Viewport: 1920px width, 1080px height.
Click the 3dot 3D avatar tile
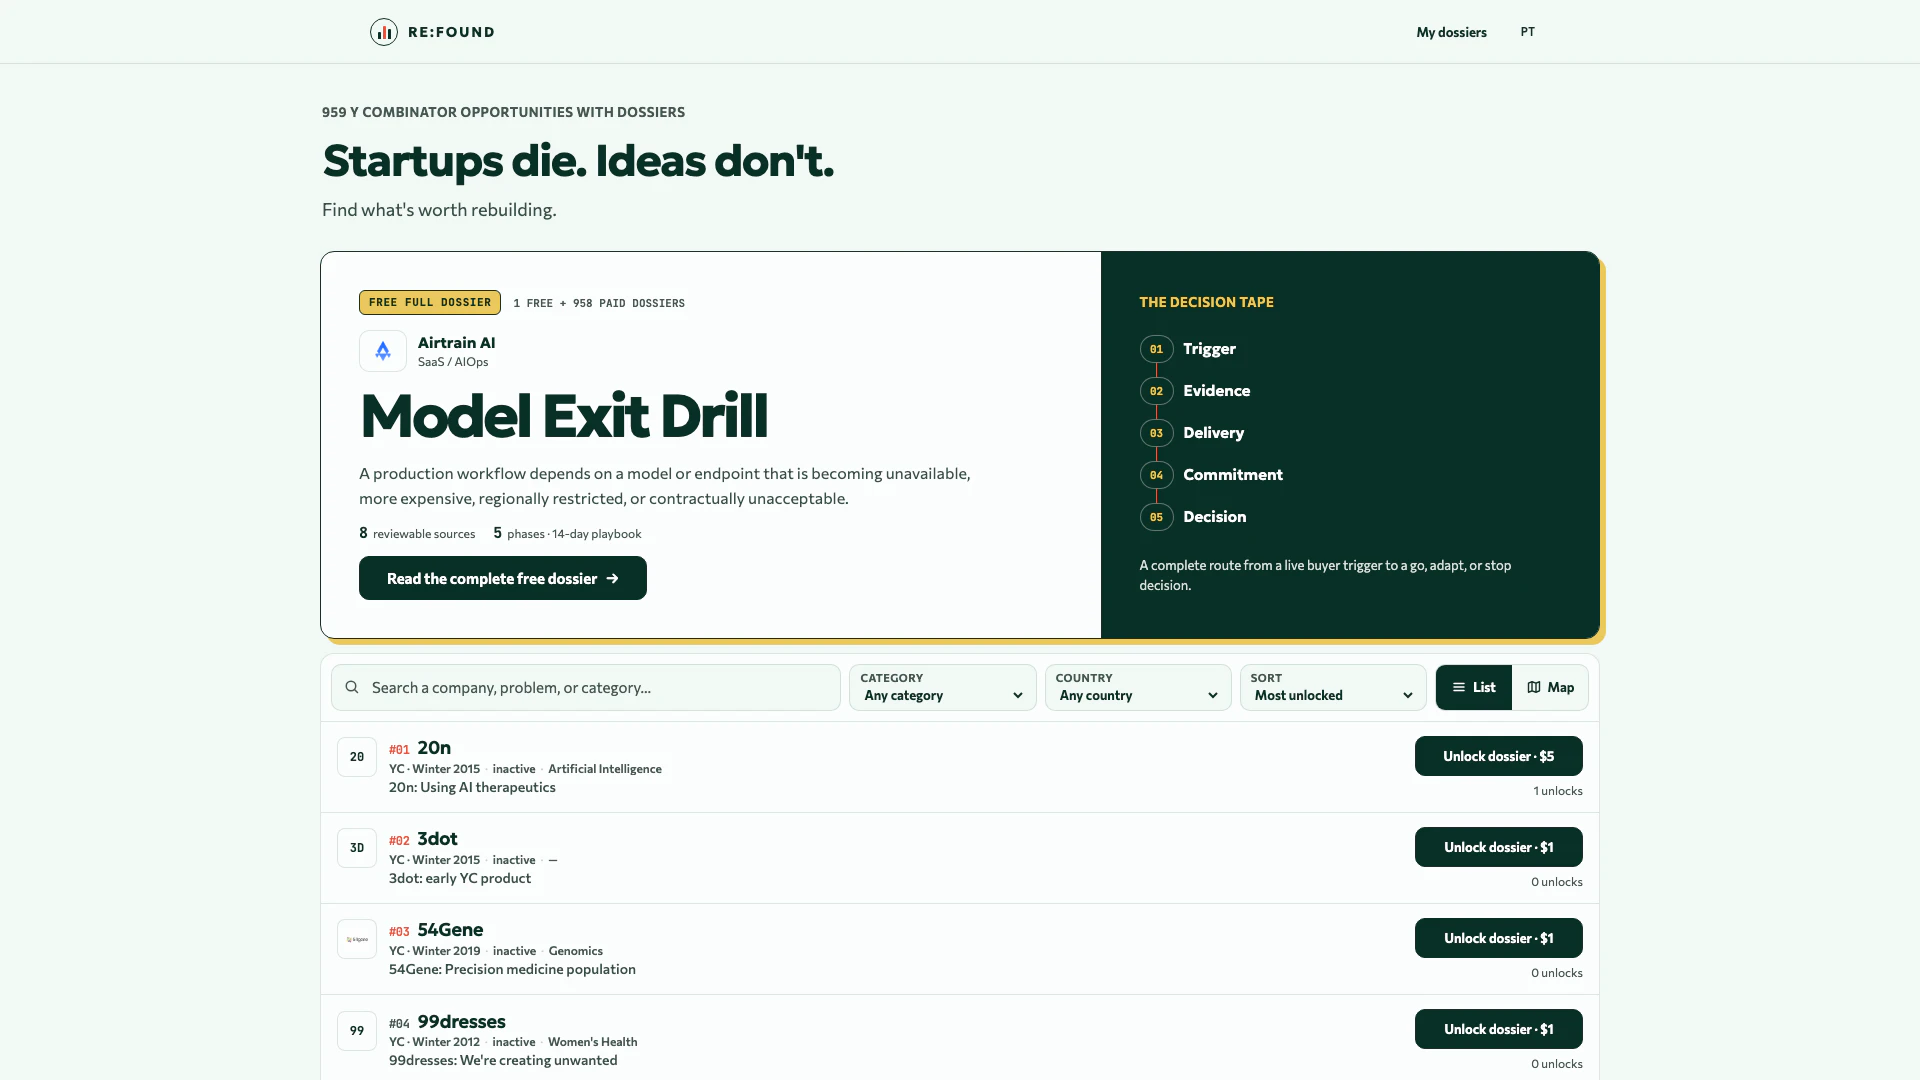coord(357,848)
